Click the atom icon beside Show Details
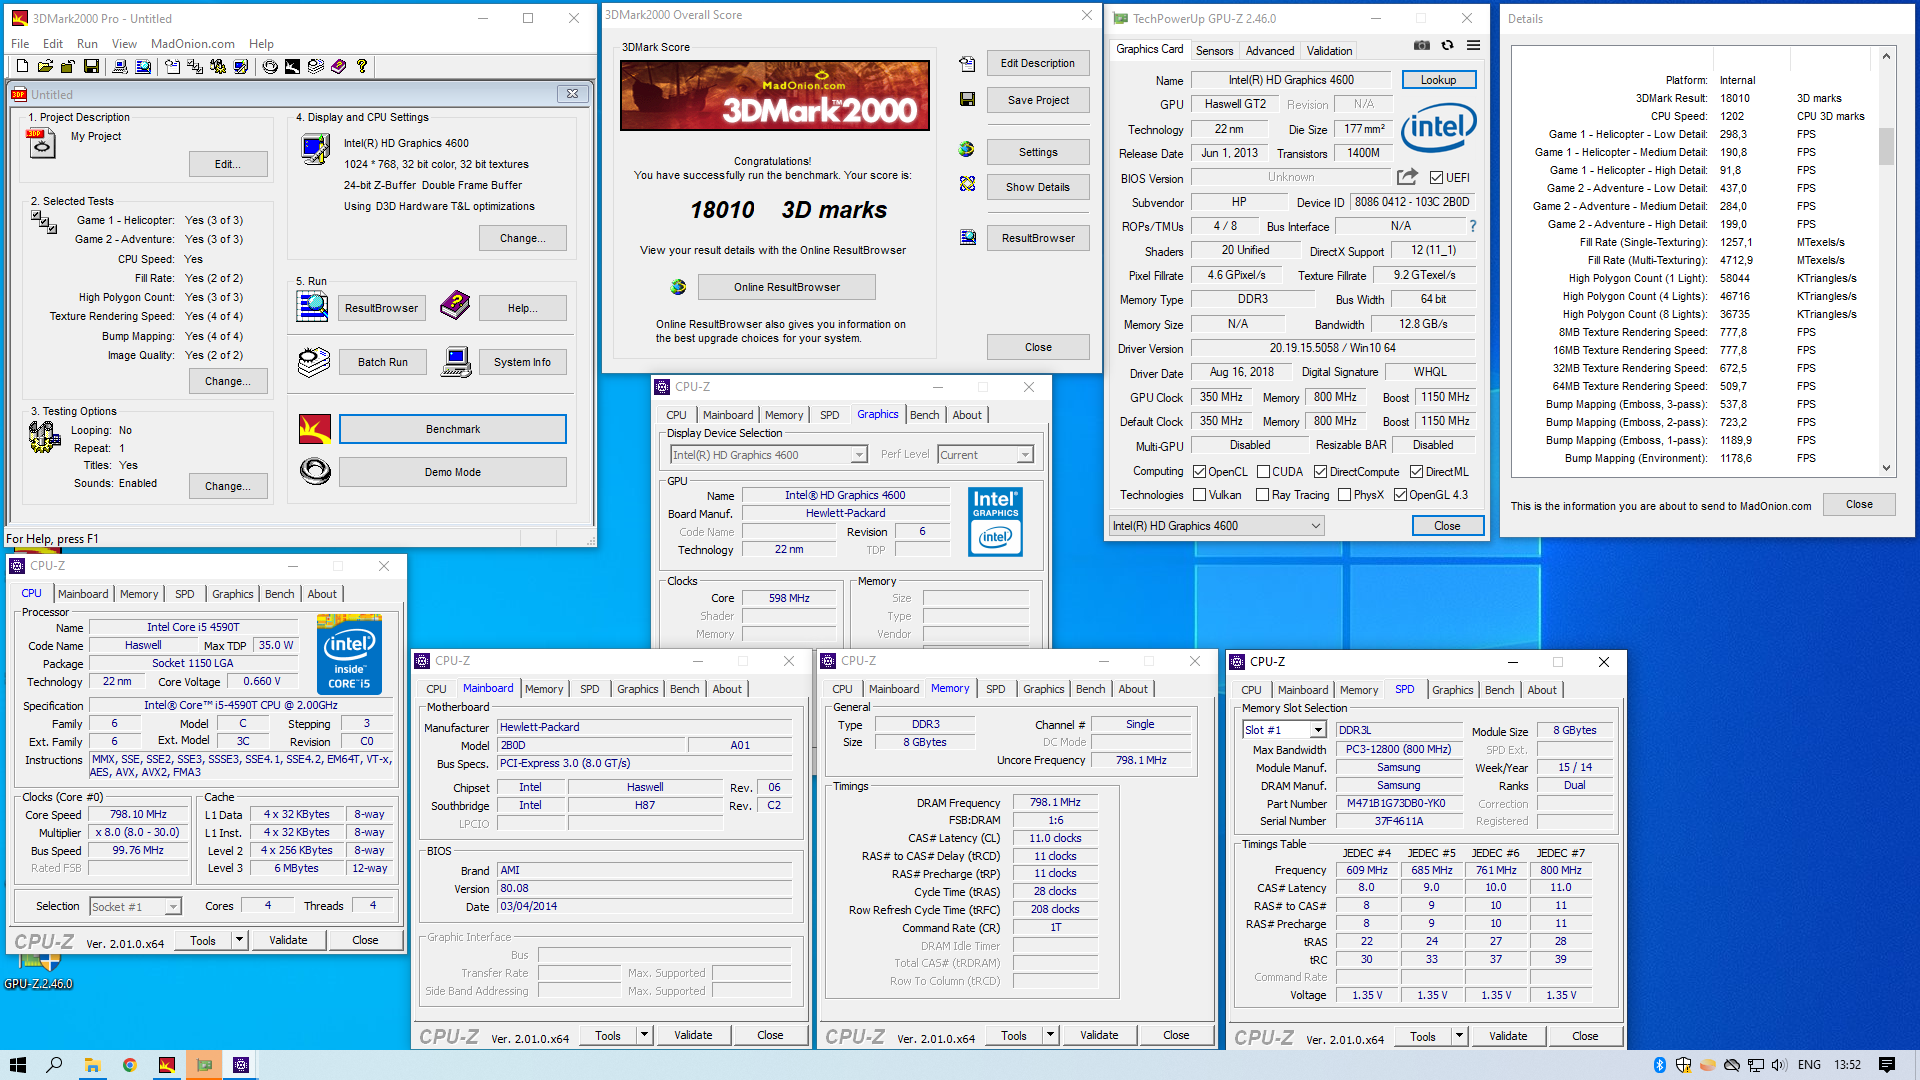The image size is (1920, 1080). [967, 184]
